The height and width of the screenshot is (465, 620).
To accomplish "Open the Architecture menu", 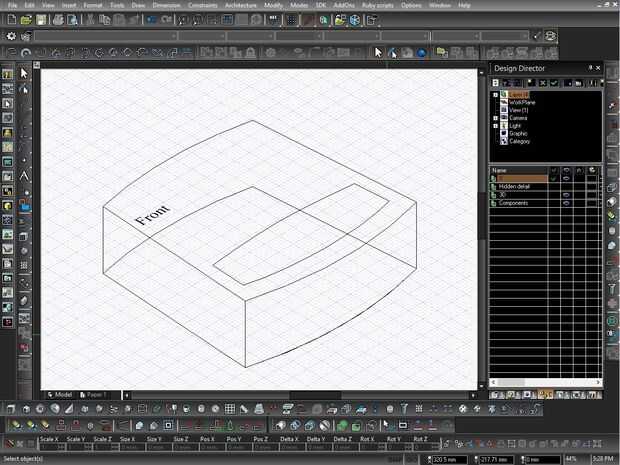I will point(240,5).
